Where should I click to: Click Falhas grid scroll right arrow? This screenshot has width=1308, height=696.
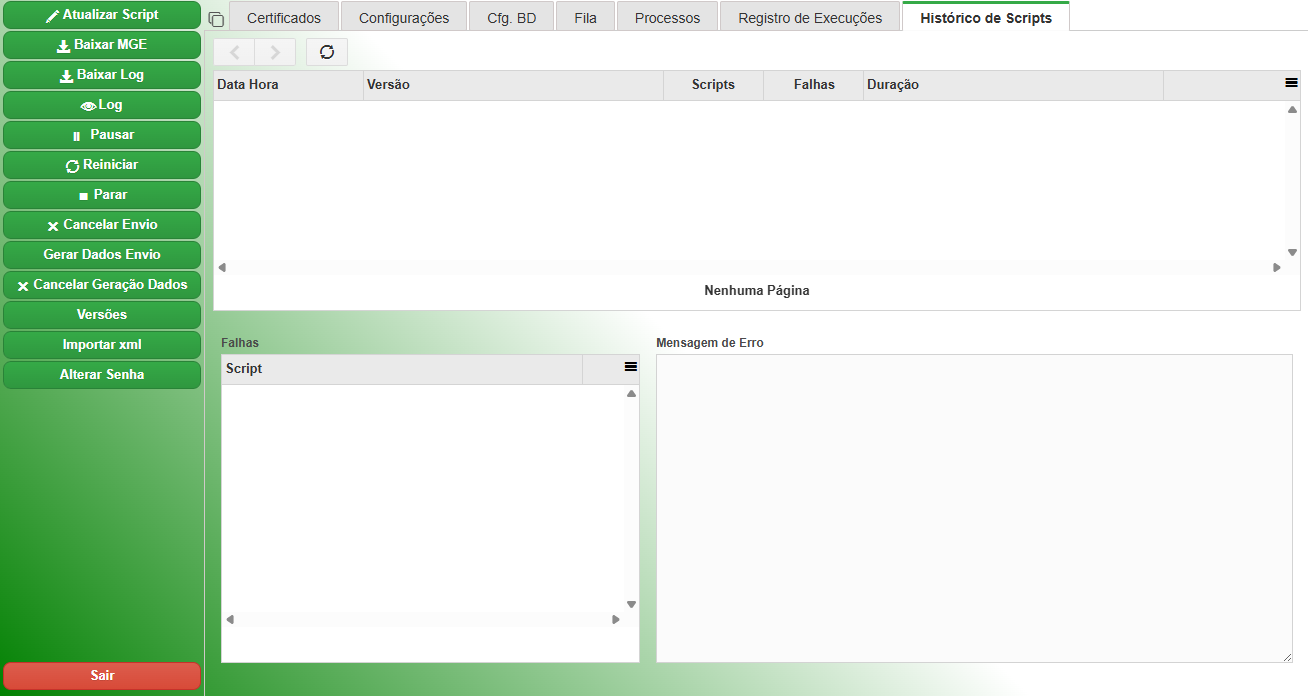click(616, 620)
